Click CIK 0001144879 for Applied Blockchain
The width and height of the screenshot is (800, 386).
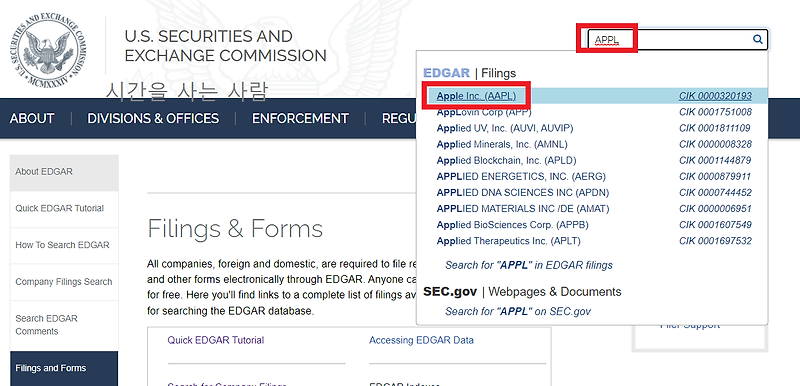[715, 161]
